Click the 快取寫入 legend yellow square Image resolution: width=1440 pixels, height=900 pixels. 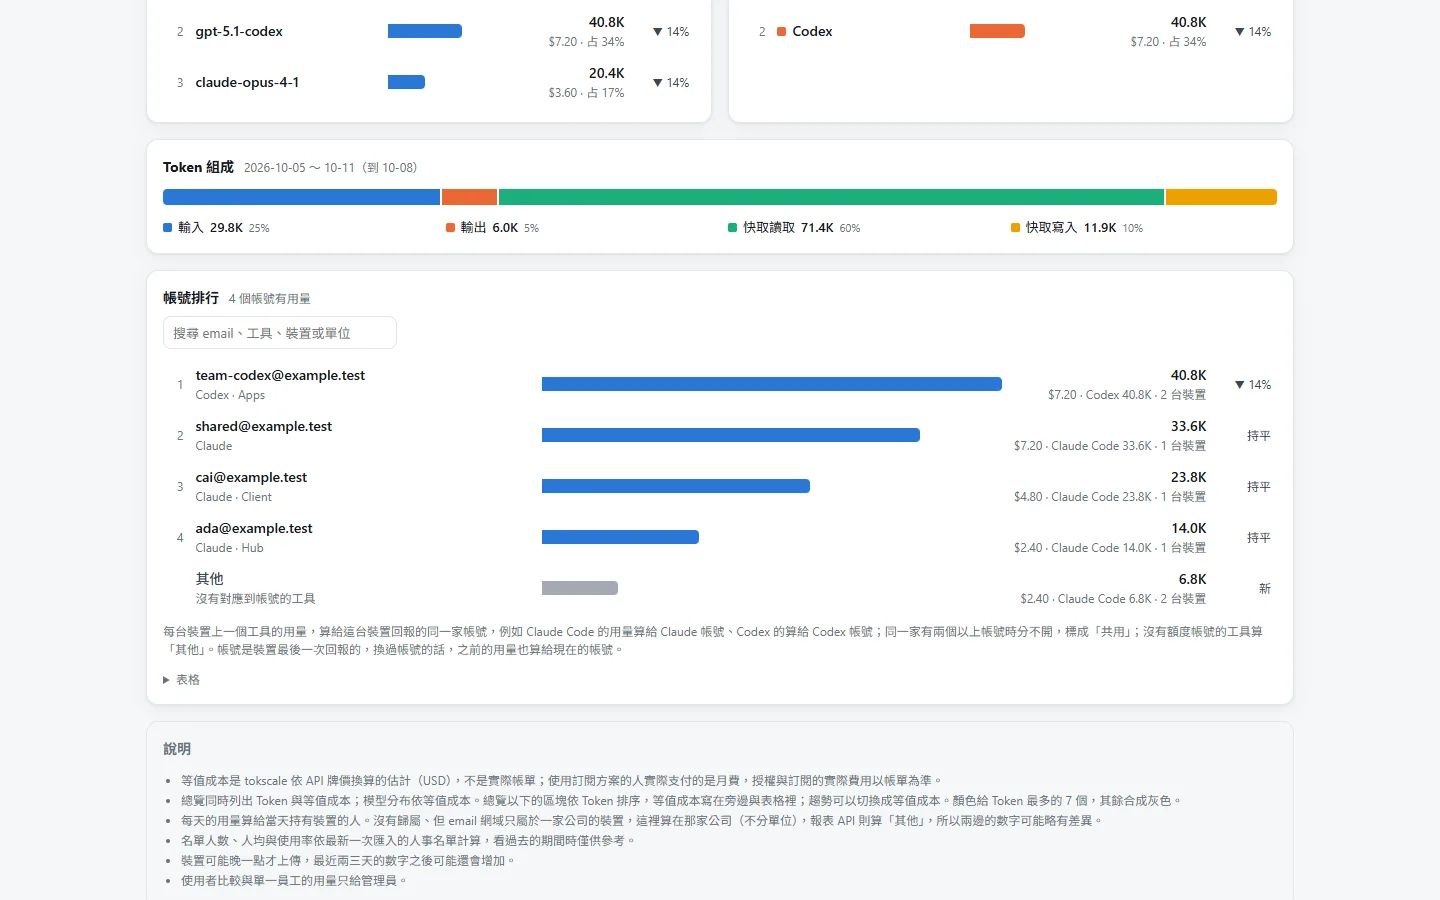(x=1016, y=228)
